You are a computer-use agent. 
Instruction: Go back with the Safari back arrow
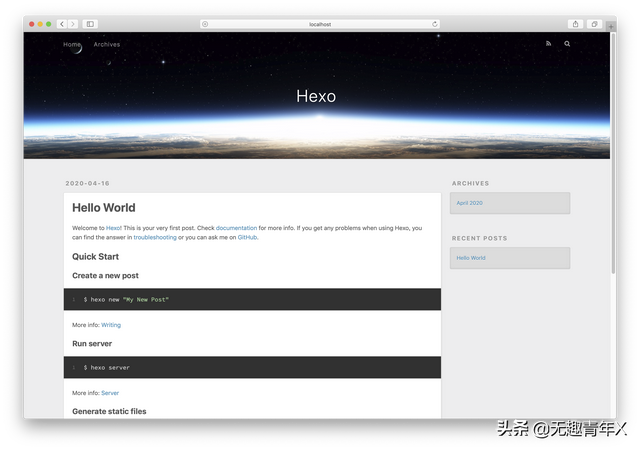pos(62,24)
